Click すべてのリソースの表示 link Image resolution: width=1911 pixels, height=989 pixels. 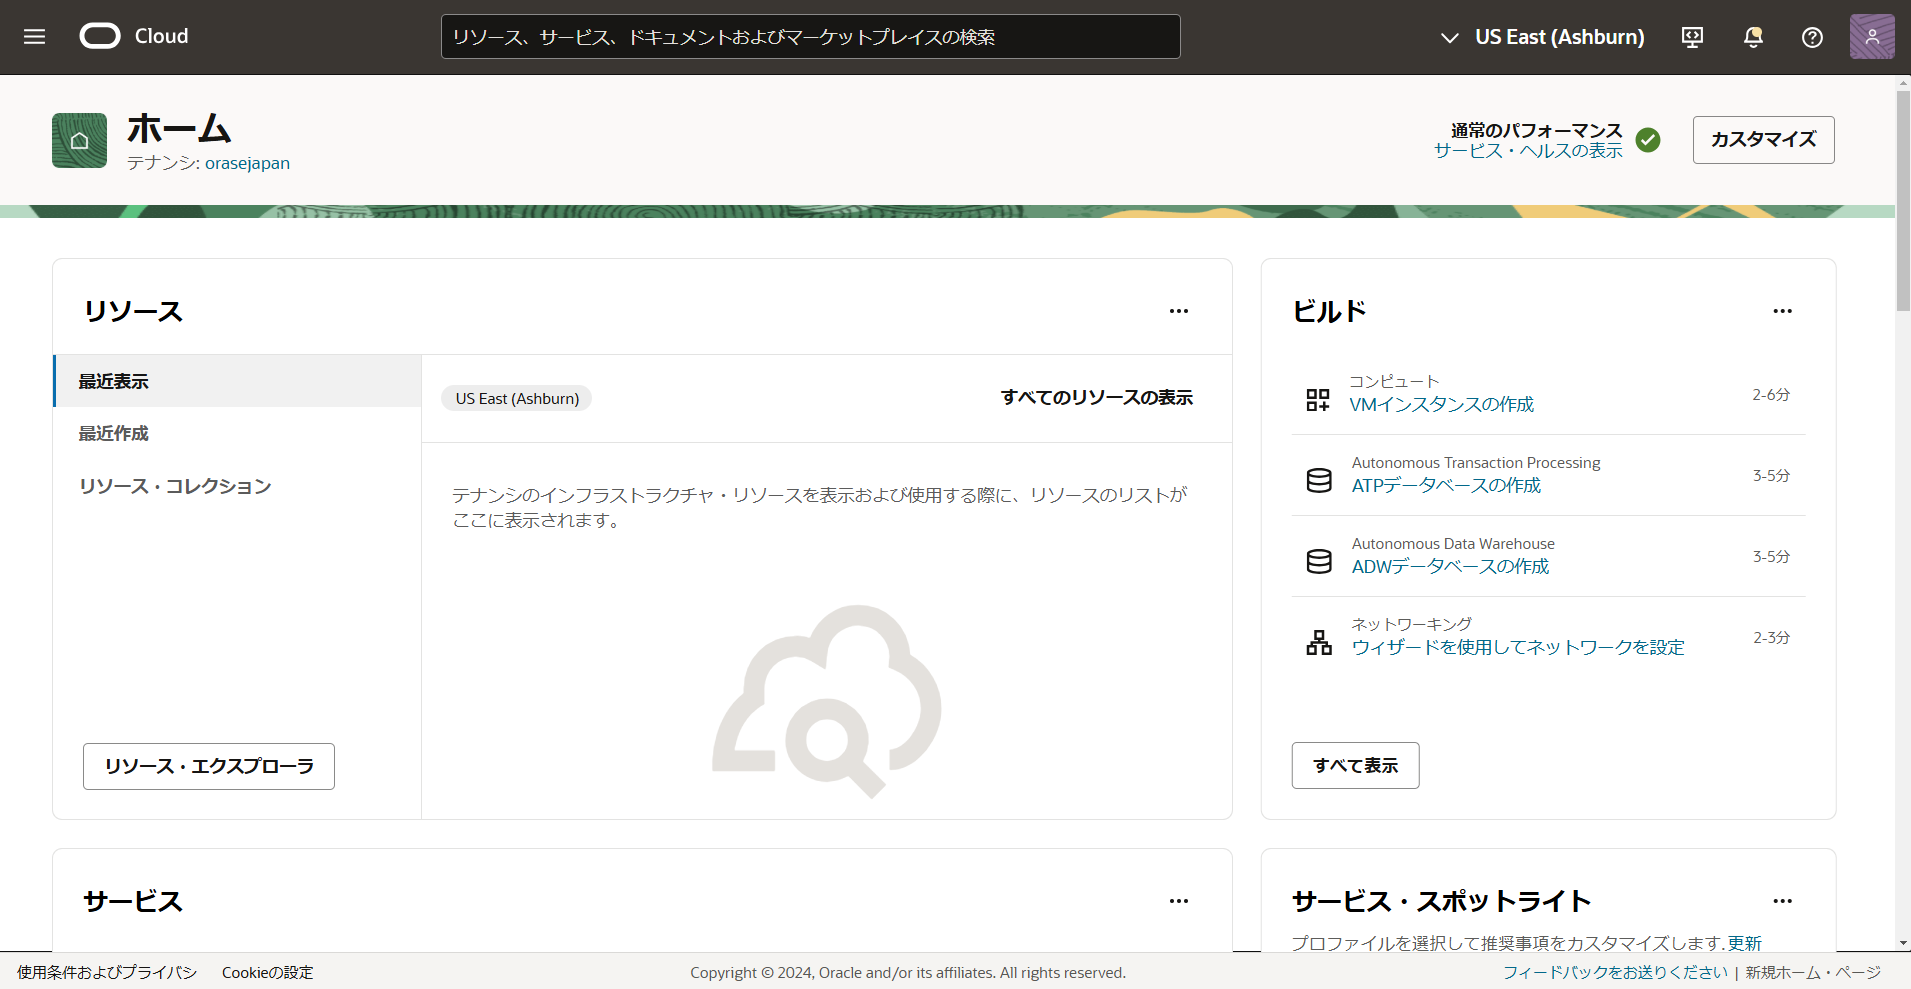pyautogui.click(x=1097, y=398)
